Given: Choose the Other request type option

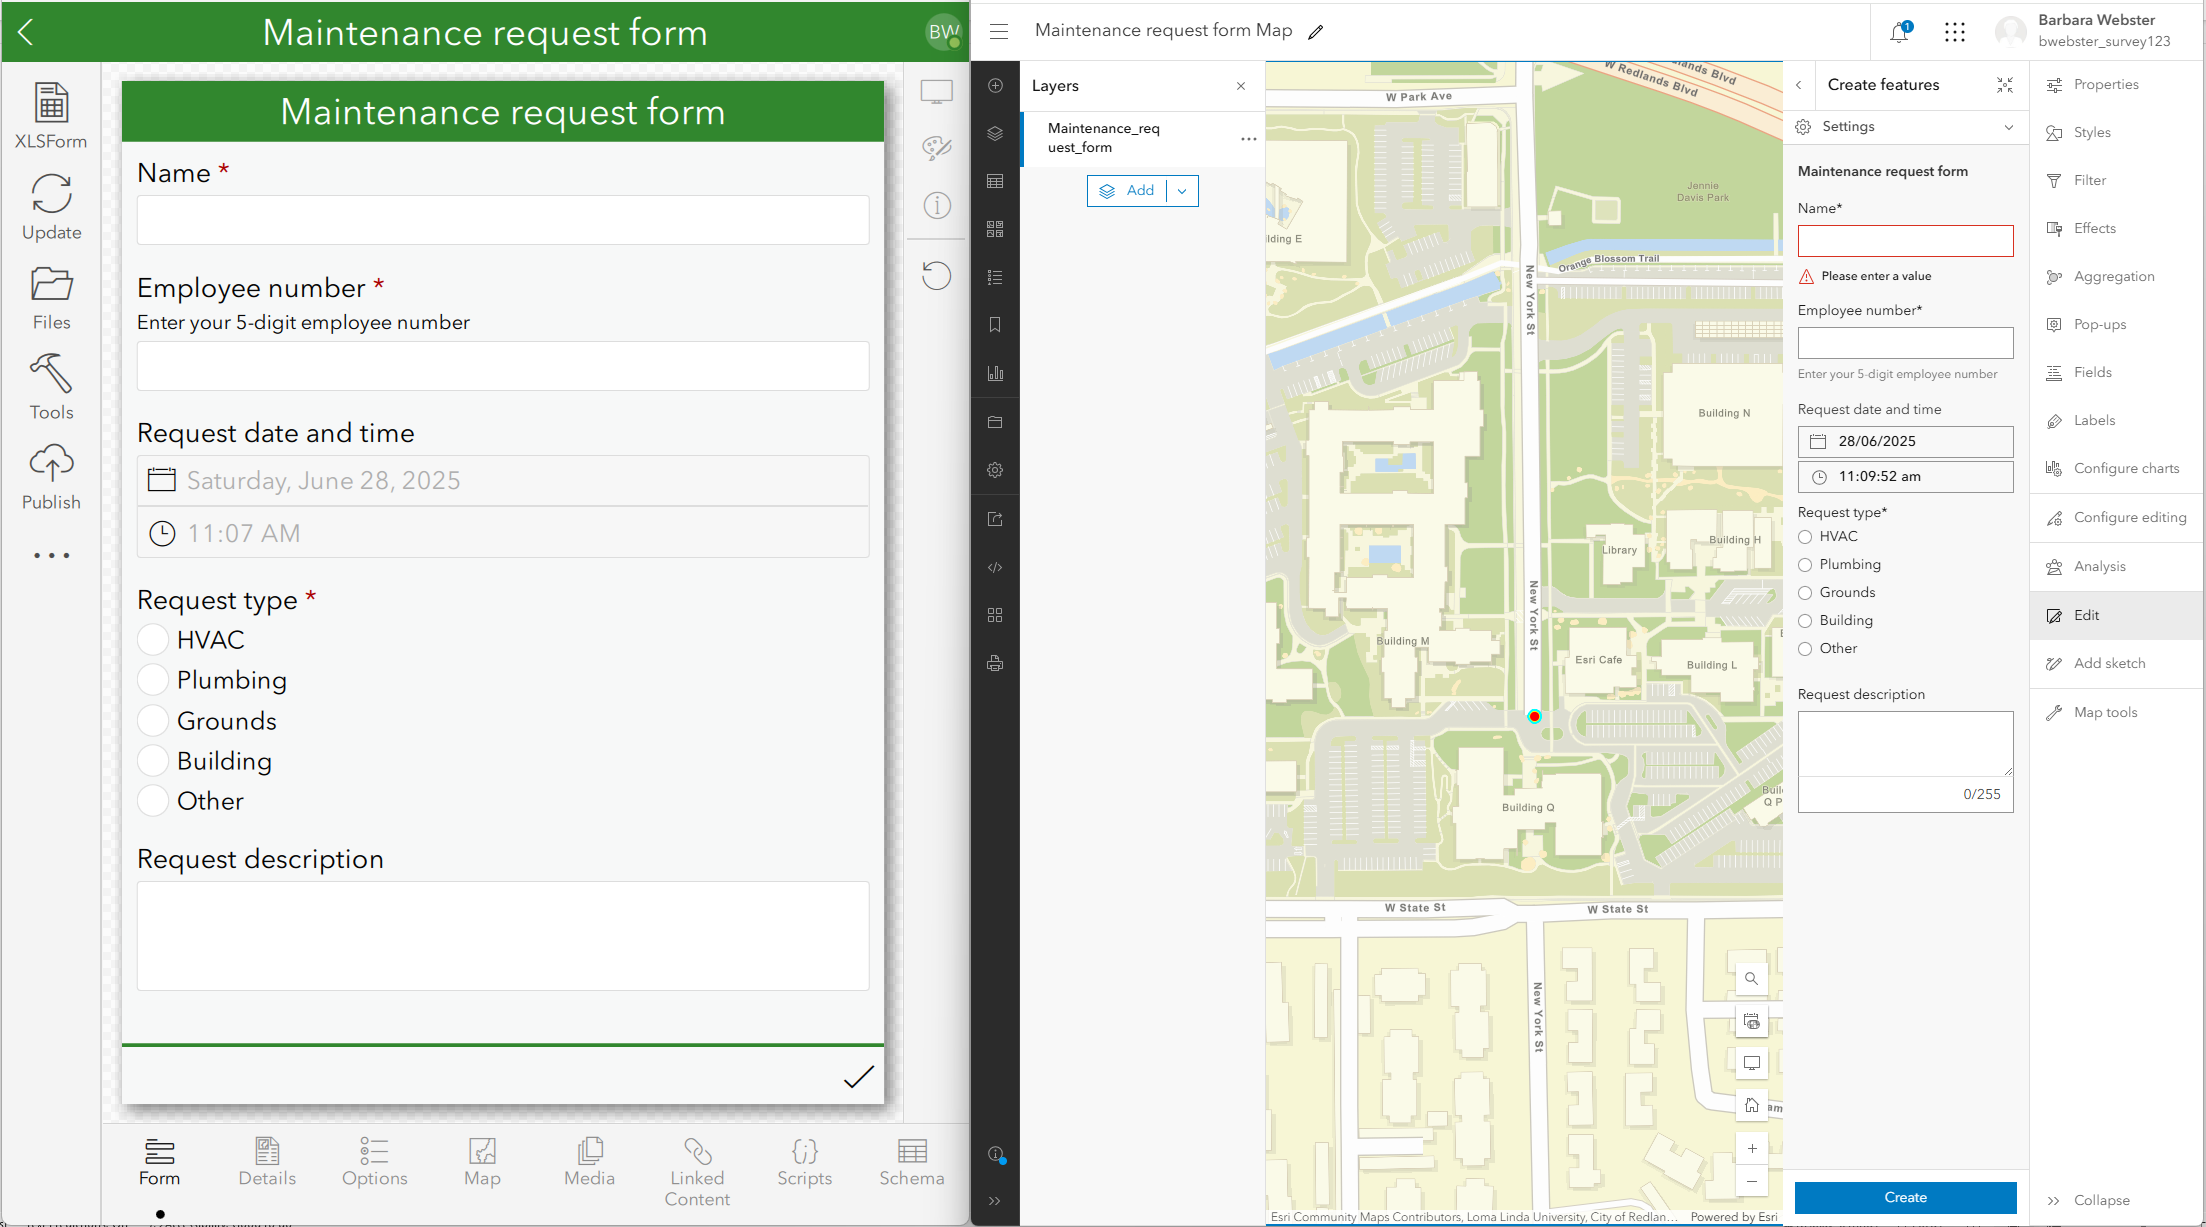Looking at the screenshot, I should click(153, 800).
